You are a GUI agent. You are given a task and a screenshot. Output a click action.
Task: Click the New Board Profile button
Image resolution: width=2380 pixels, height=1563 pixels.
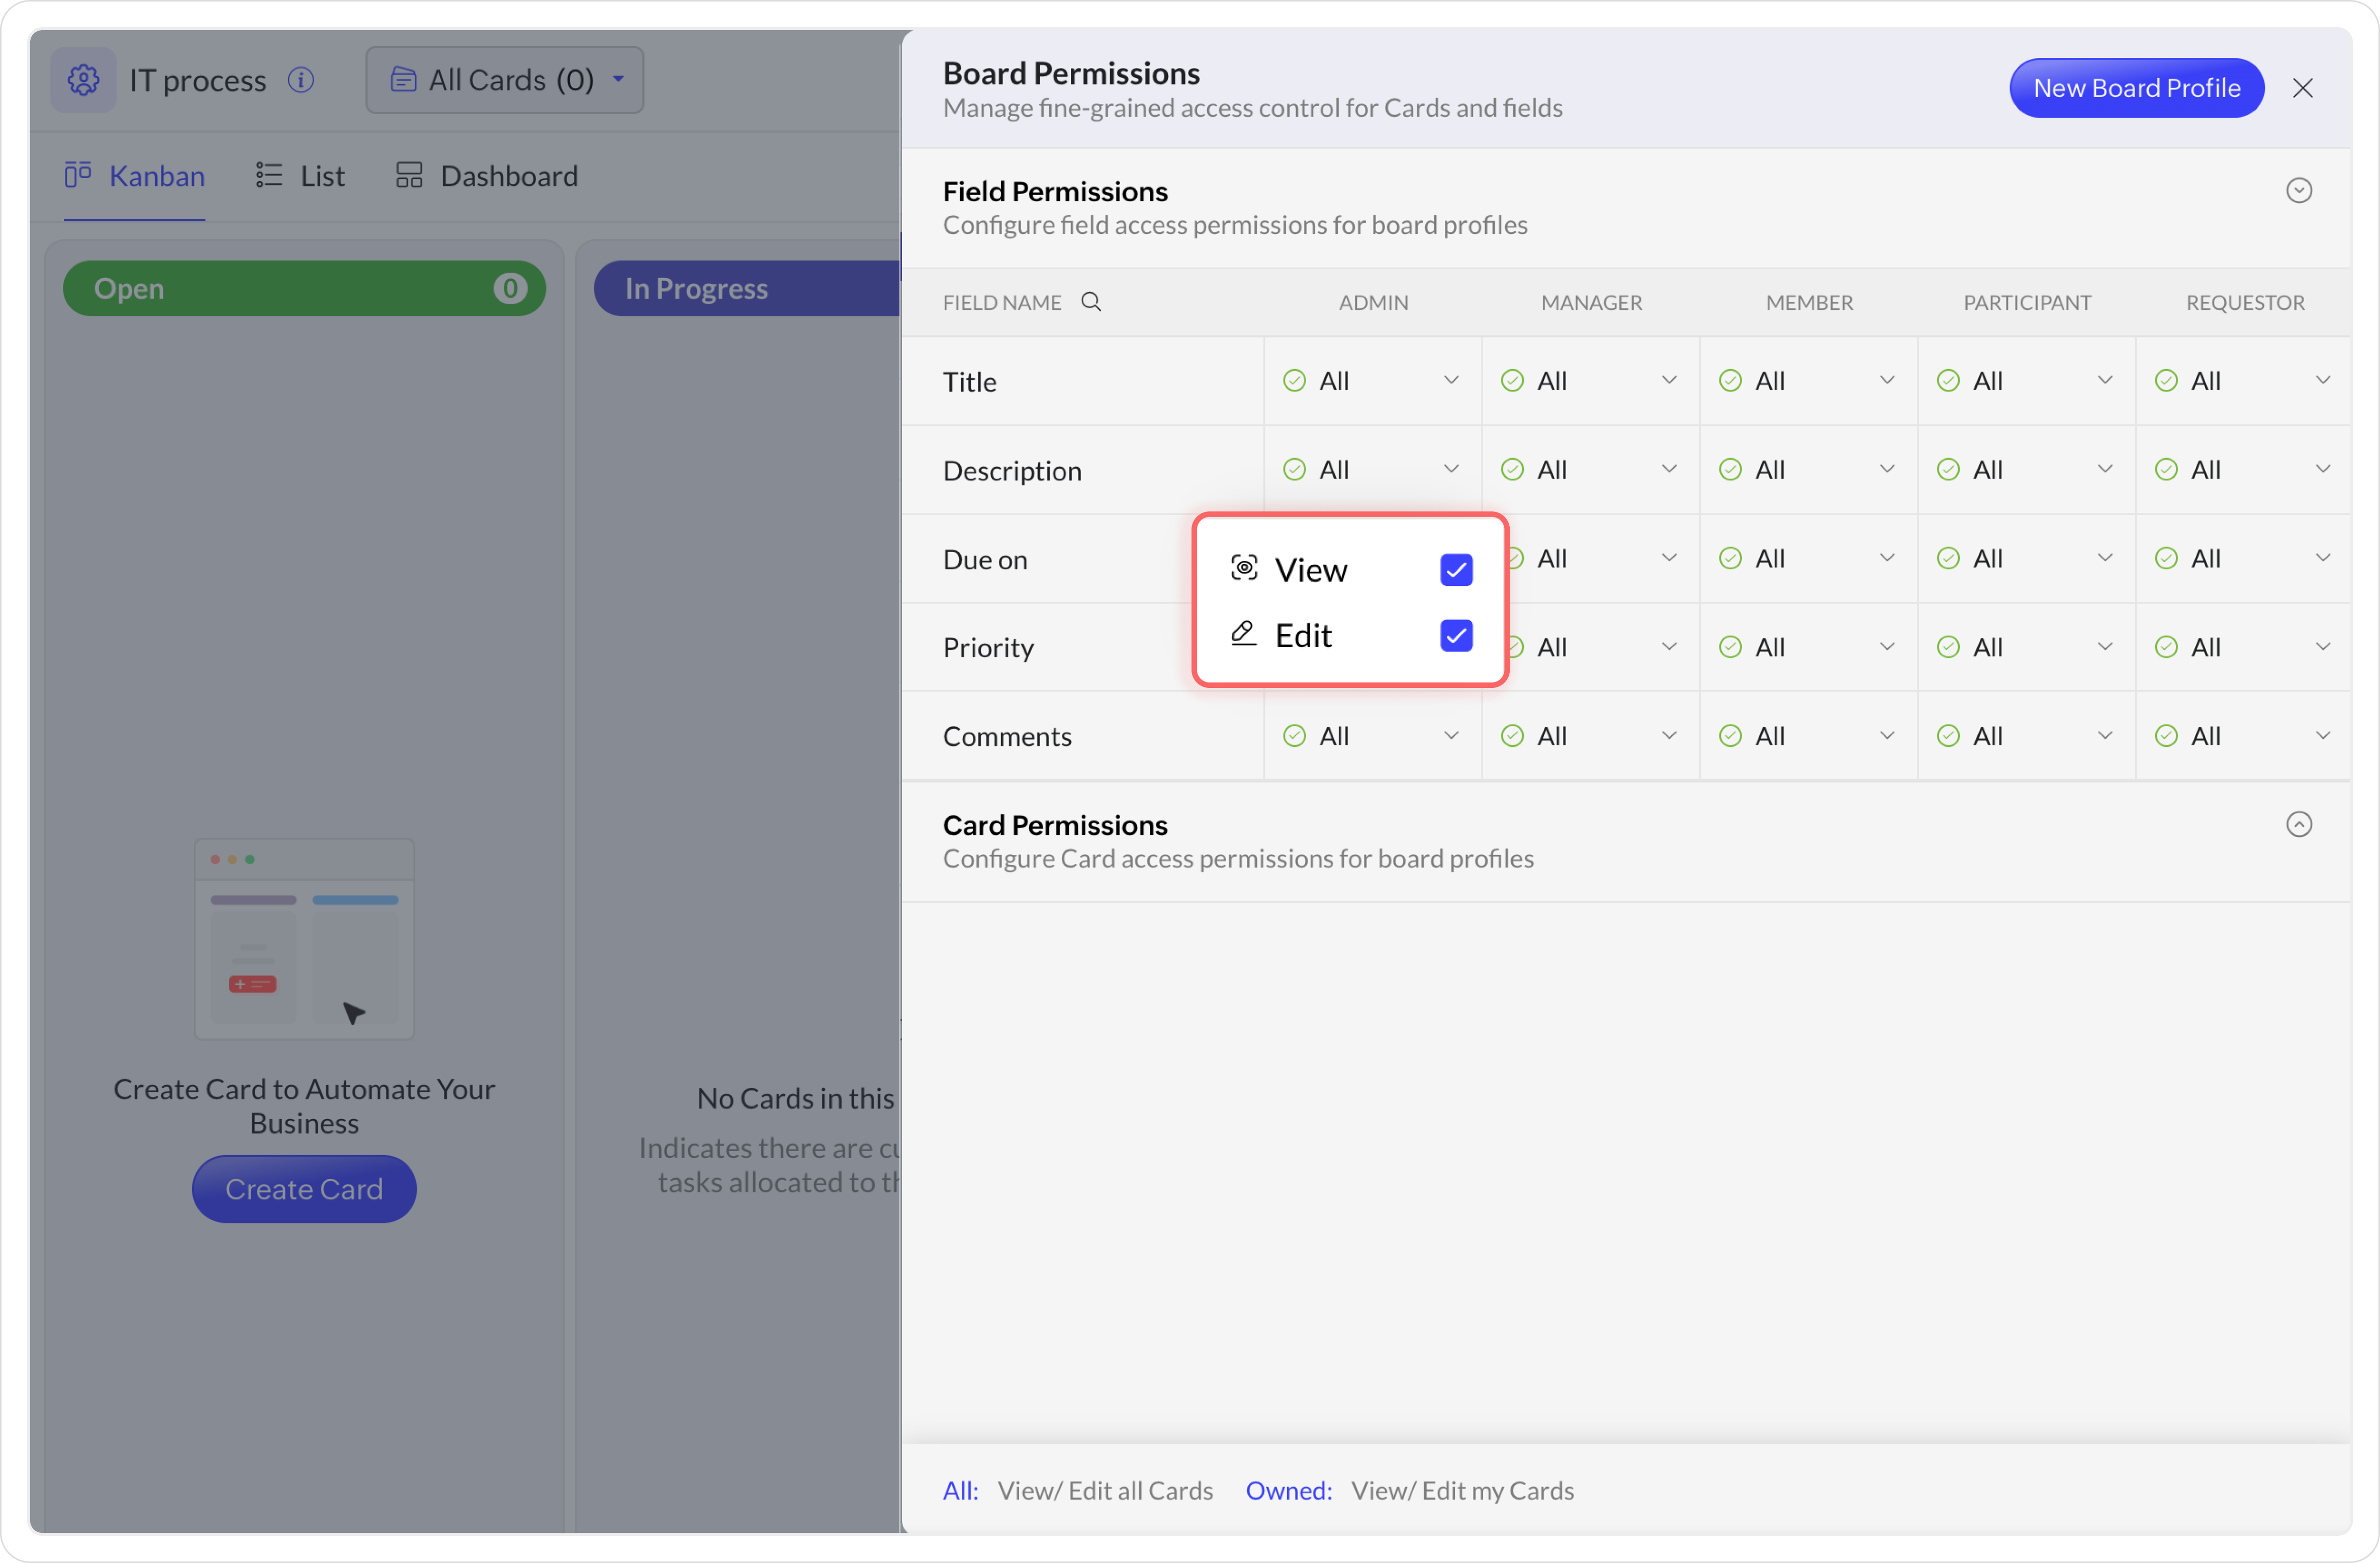(2136, 88)
